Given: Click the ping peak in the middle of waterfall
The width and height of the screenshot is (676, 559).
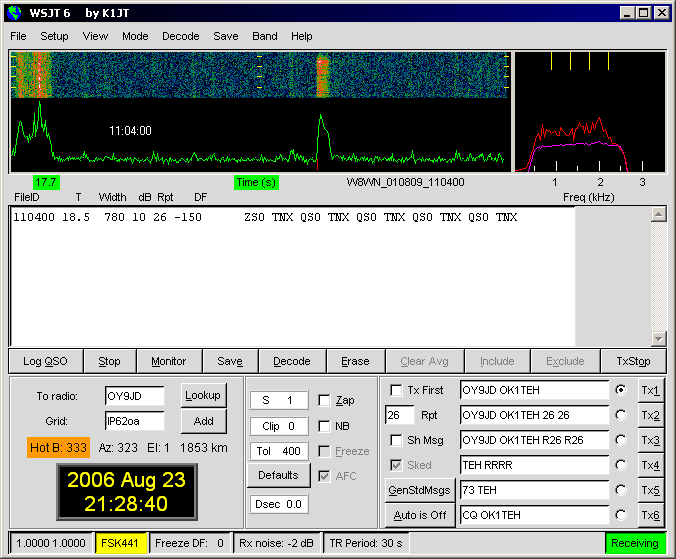Looking at the screenshot, I should [322, 75].
